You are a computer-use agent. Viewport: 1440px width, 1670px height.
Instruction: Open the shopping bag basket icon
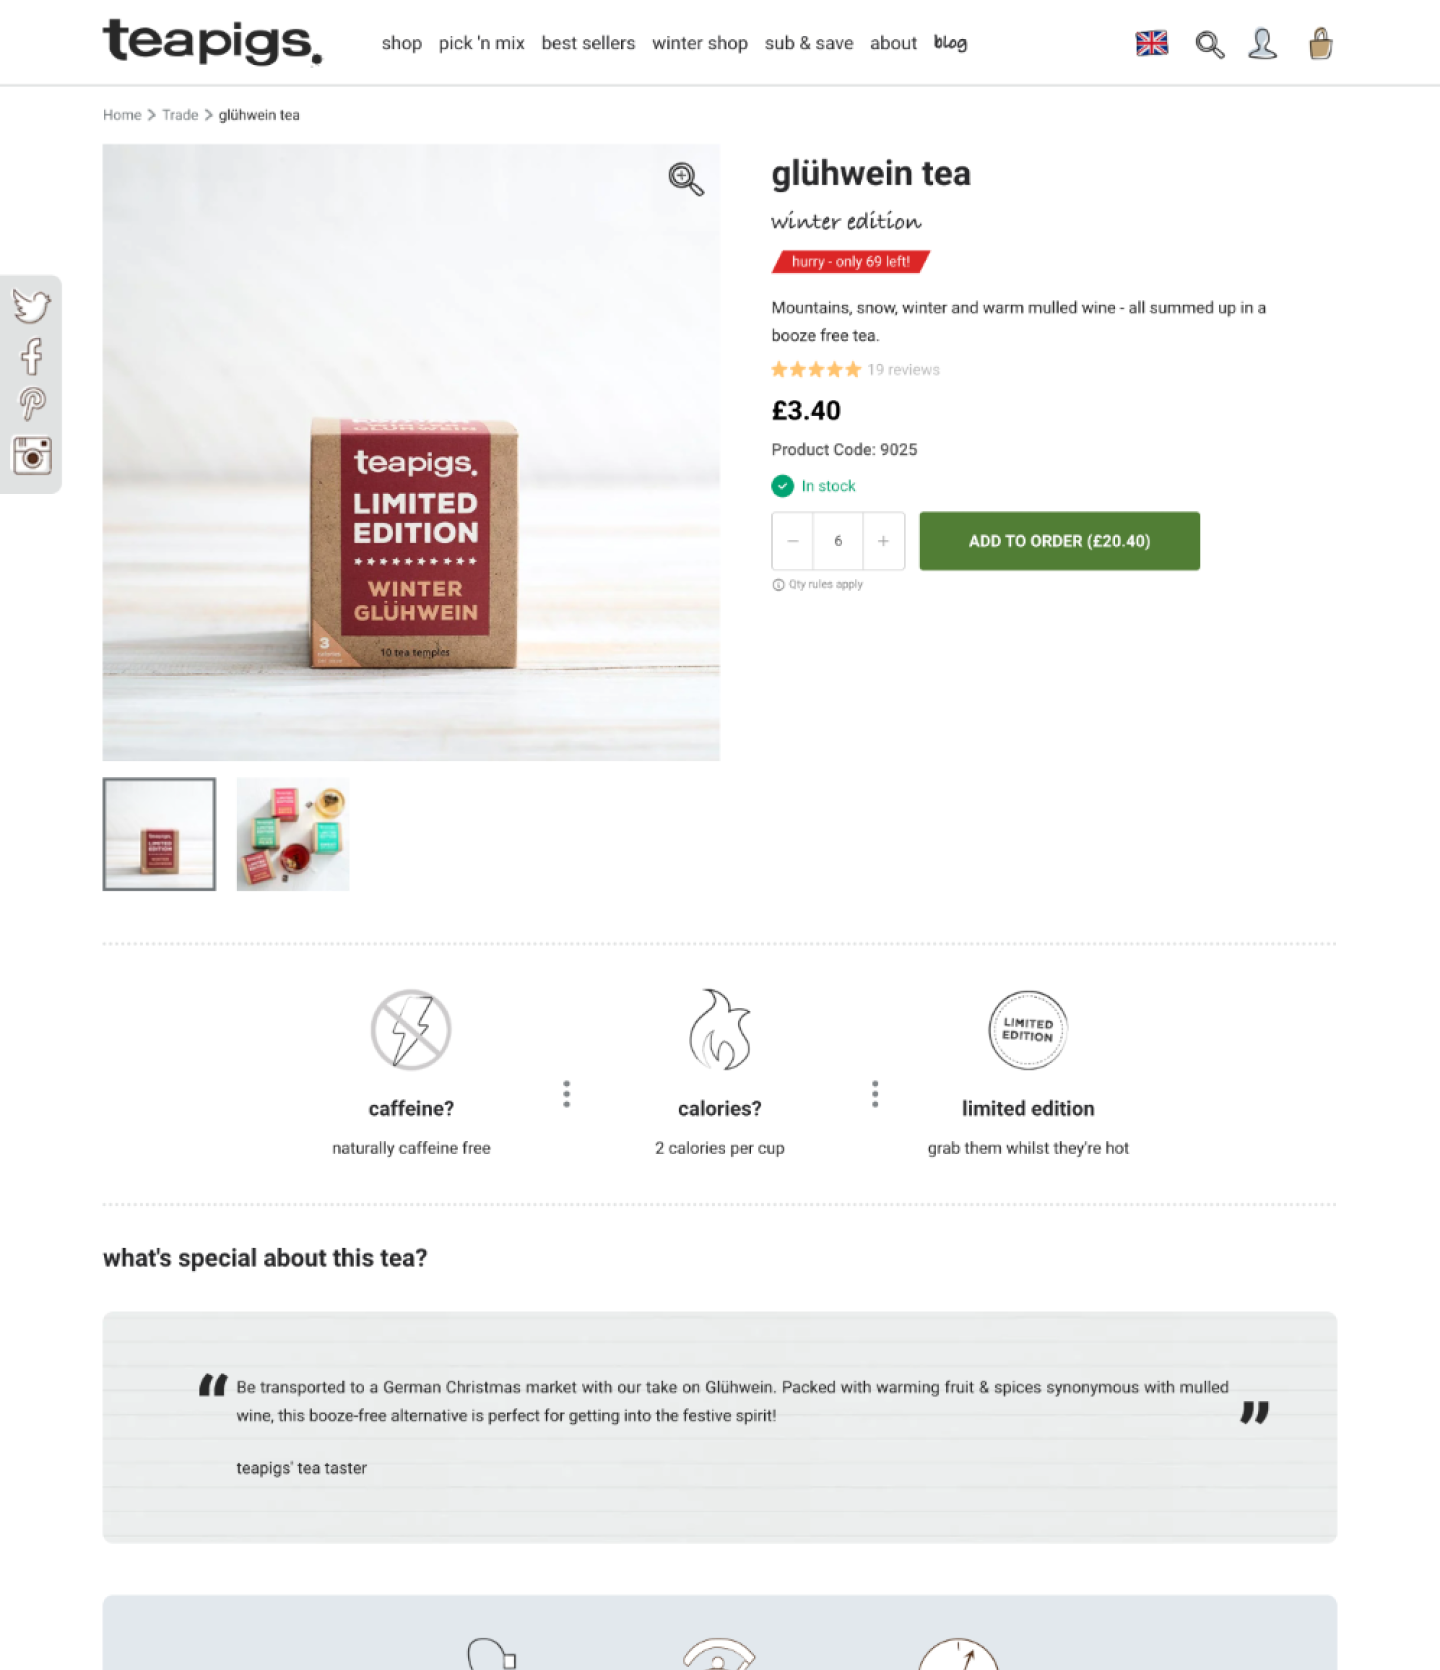[1321, 44]
